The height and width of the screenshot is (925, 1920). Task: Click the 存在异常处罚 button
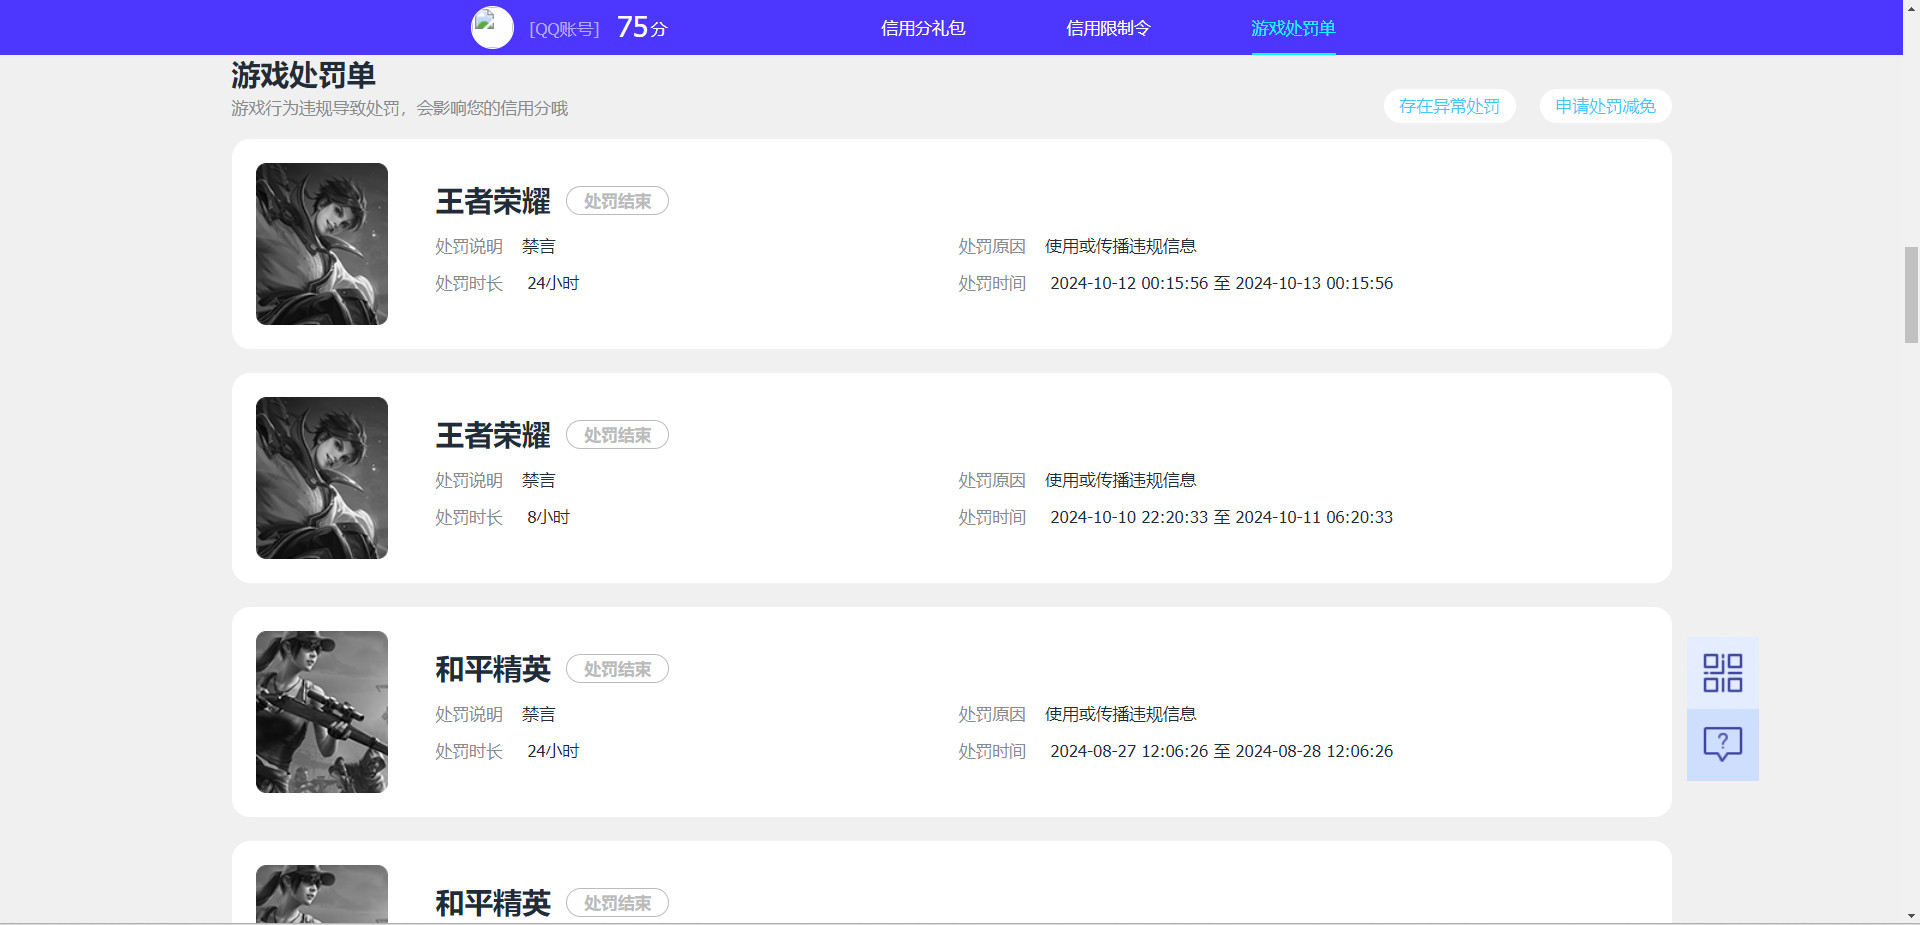coord(1449,106)
